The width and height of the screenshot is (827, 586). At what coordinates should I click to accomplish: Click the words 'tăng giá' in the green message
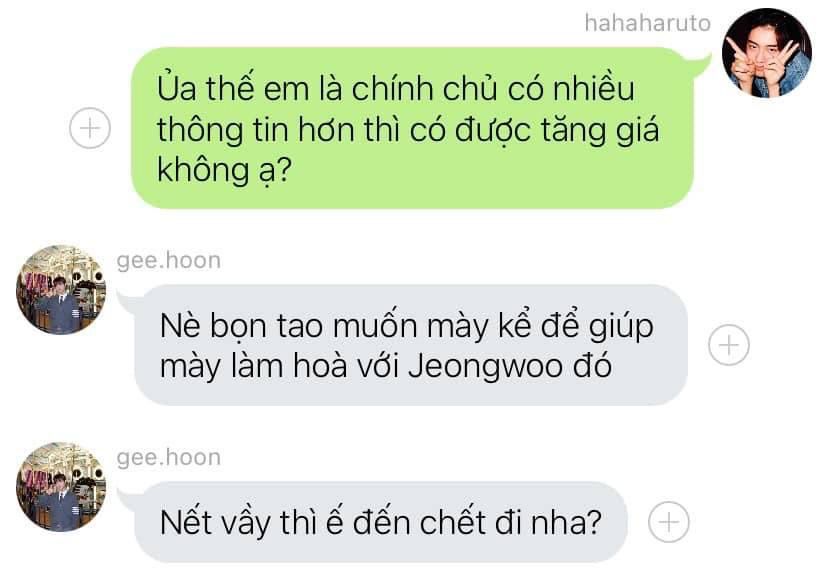click(600, 129)
